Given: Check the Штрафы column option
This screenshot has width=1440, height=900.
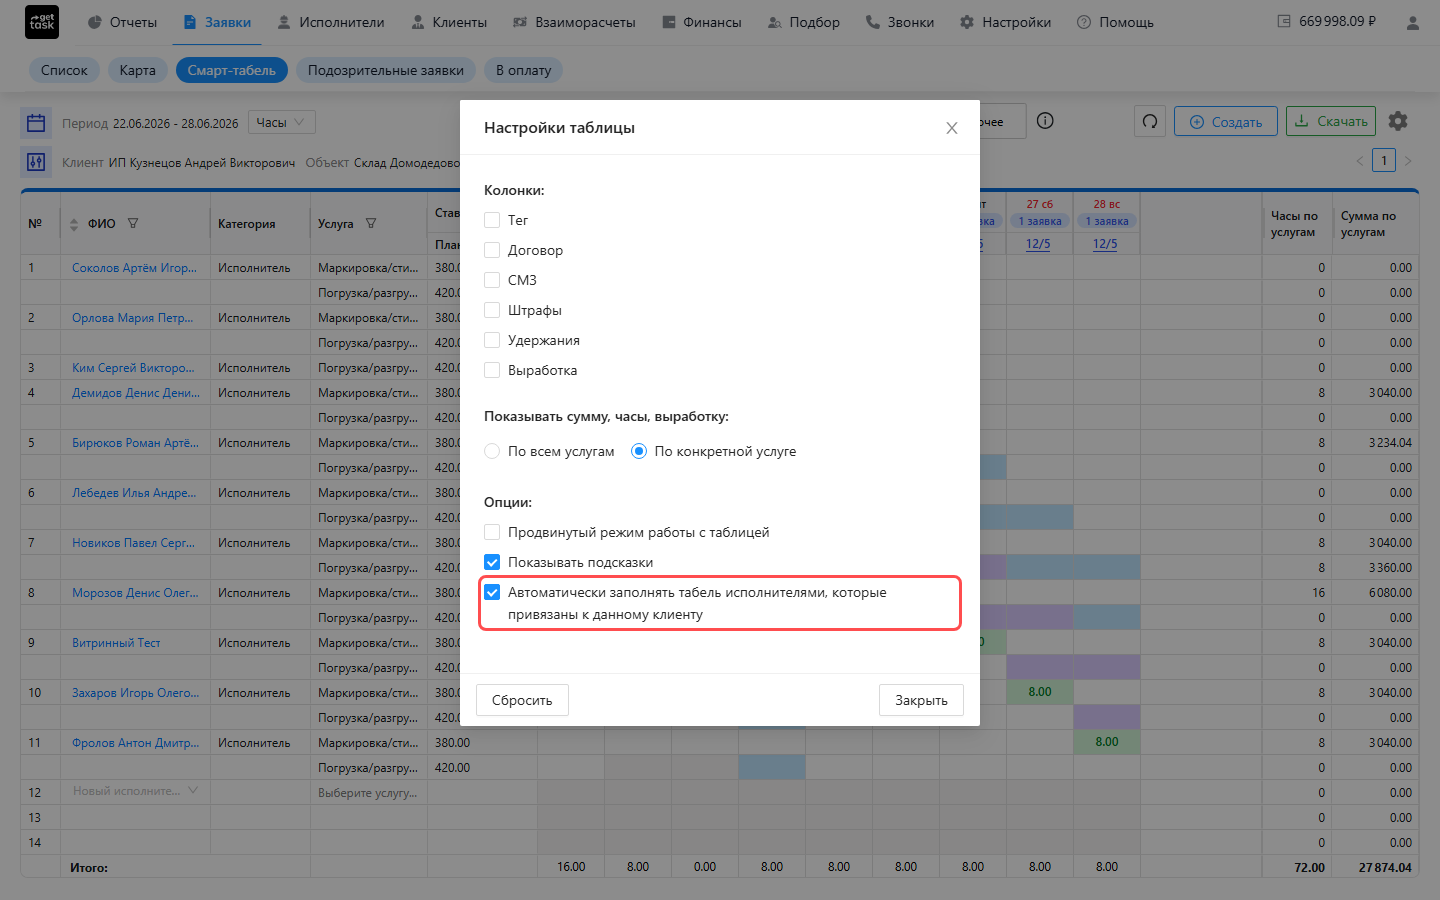Looking at the screenshot, I should point(492,310).
